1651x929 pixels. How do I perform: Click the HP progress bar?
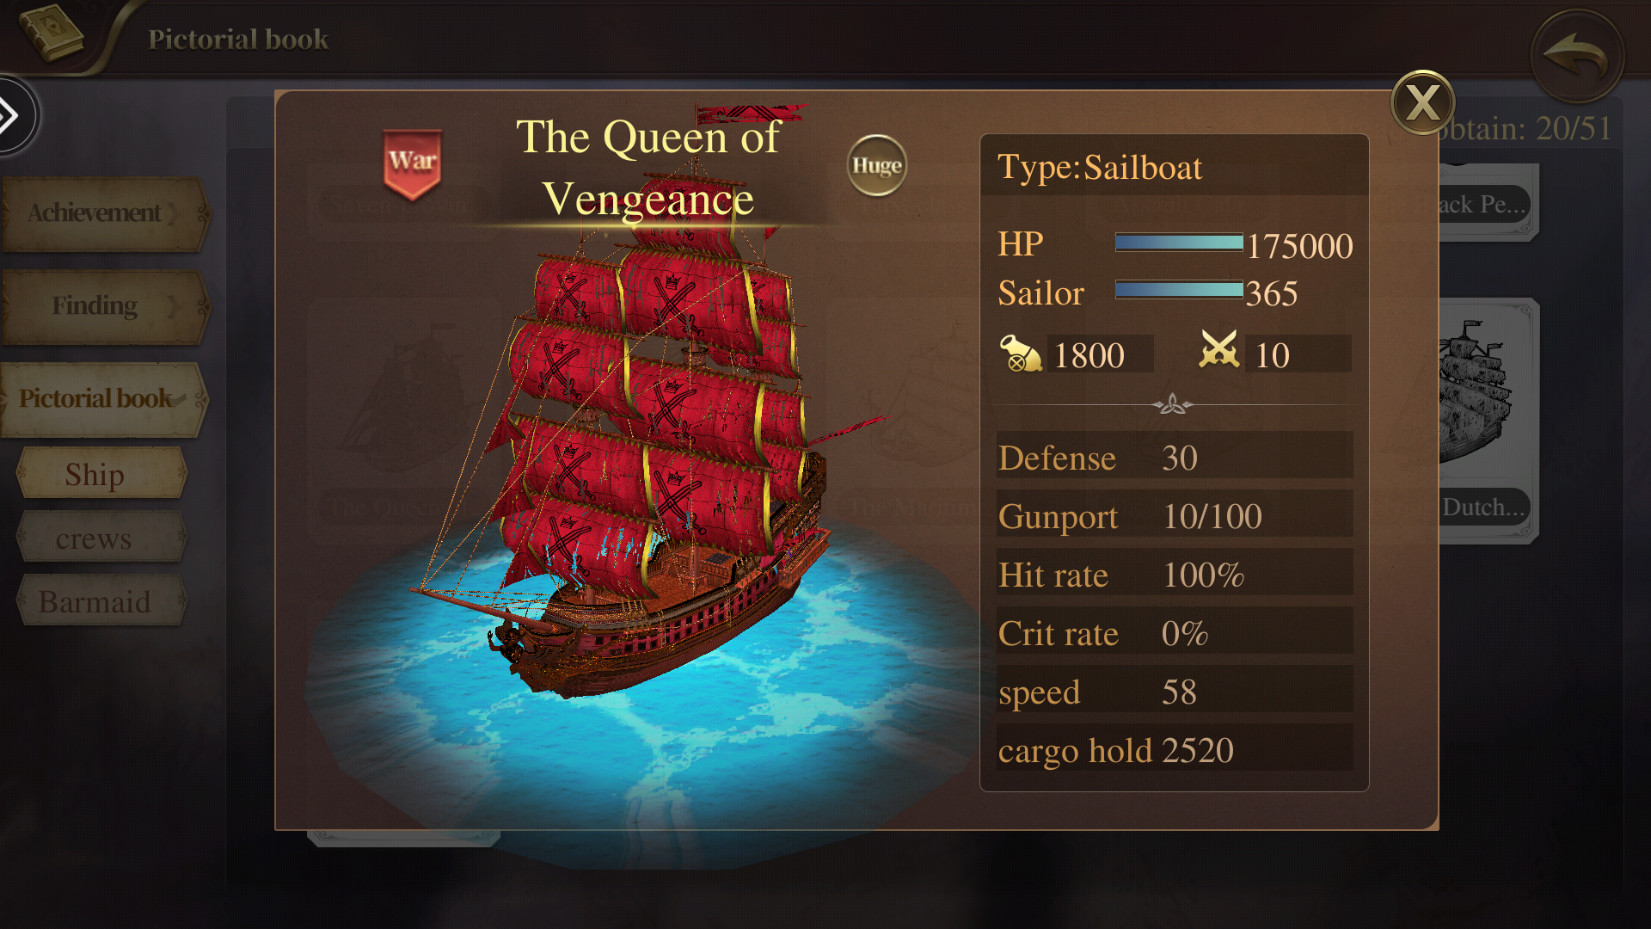pos(1178,243)
